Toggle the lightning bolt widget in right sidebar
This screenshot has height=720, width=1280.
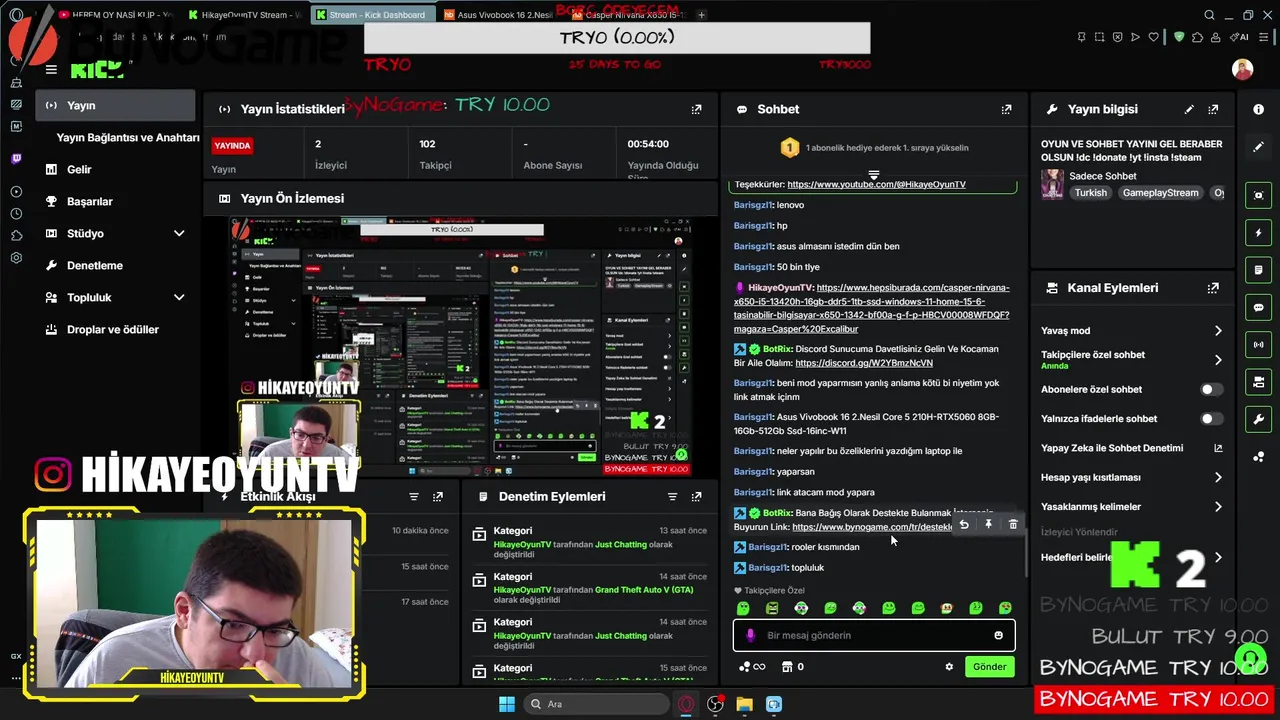click(1258, 233)
